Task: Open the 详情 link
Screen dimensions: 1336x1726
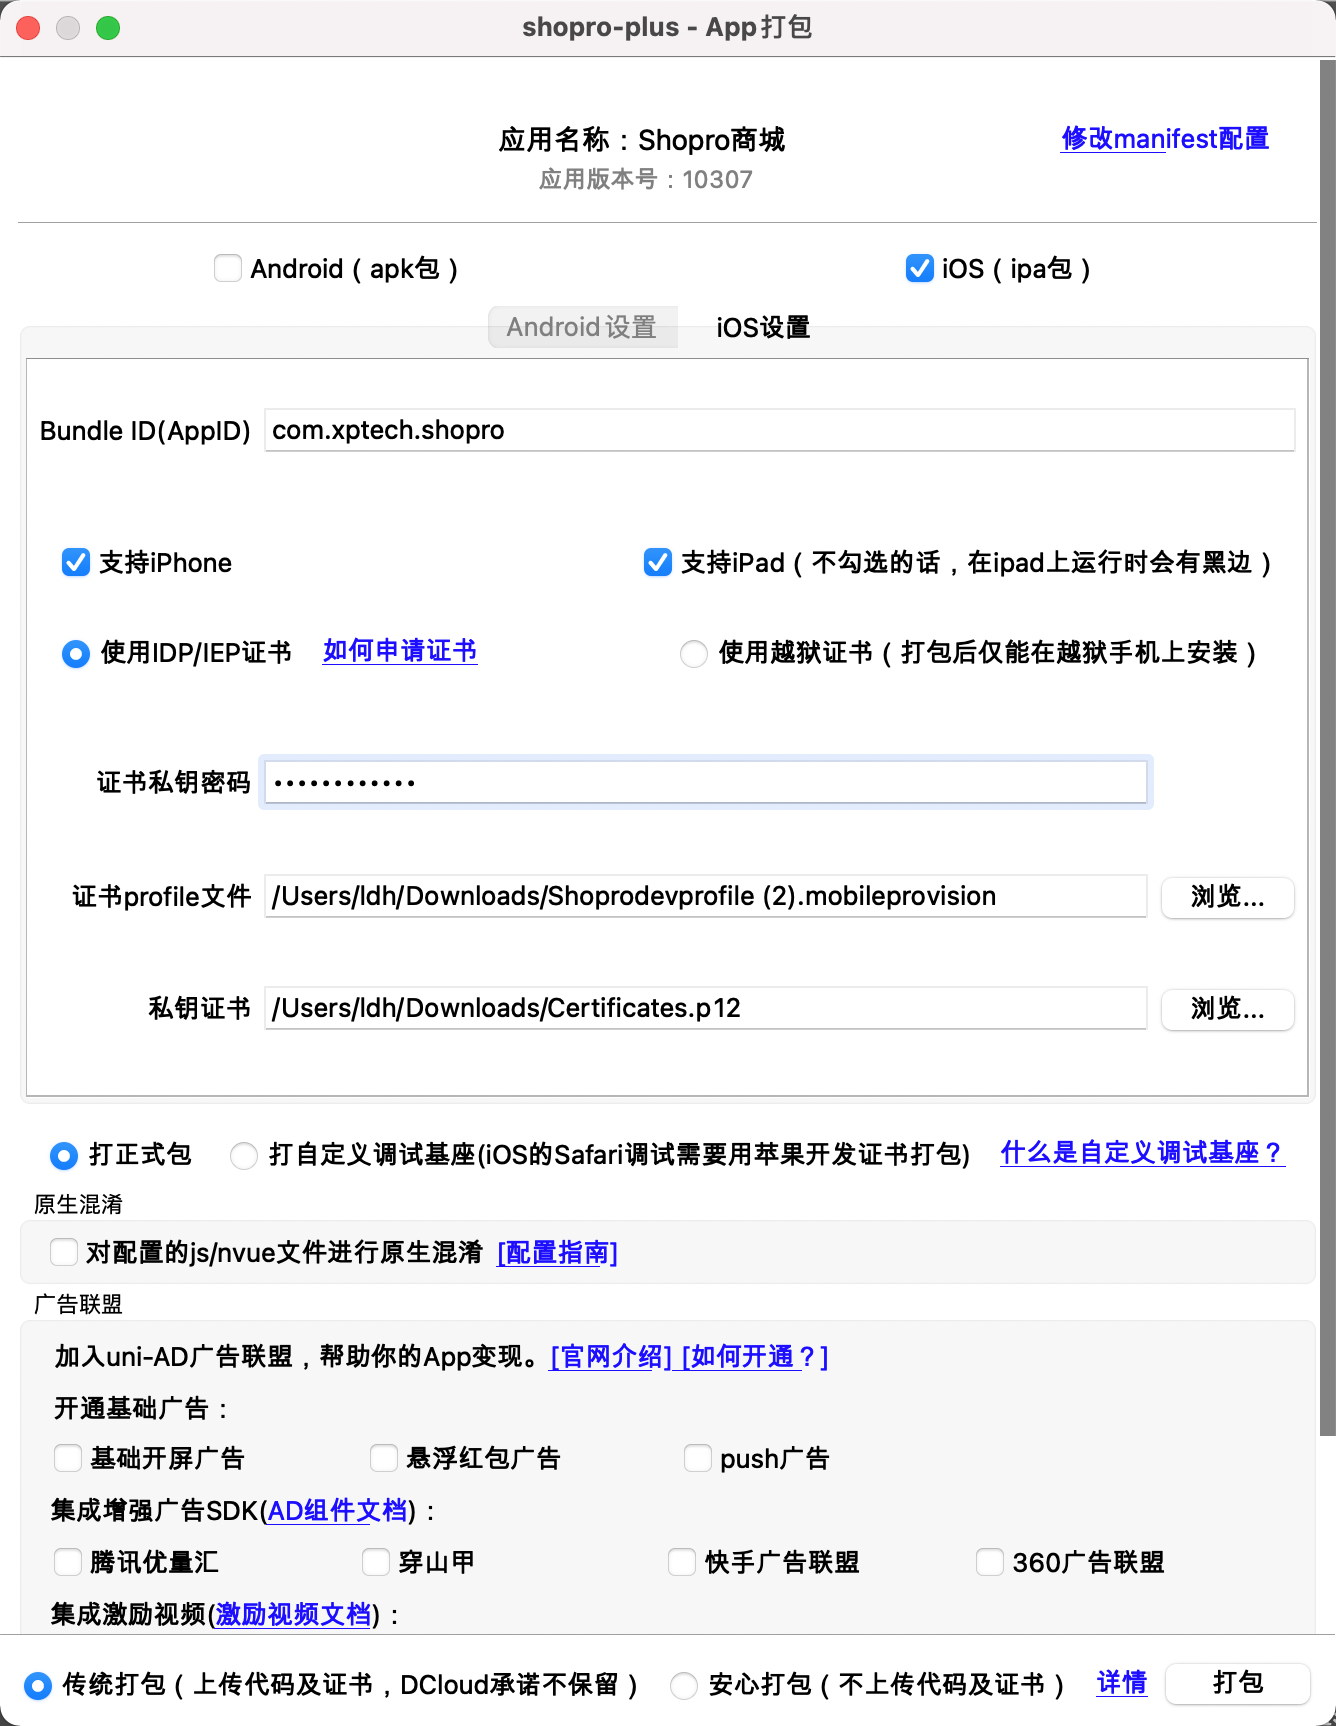Action: (1122, 1683)
